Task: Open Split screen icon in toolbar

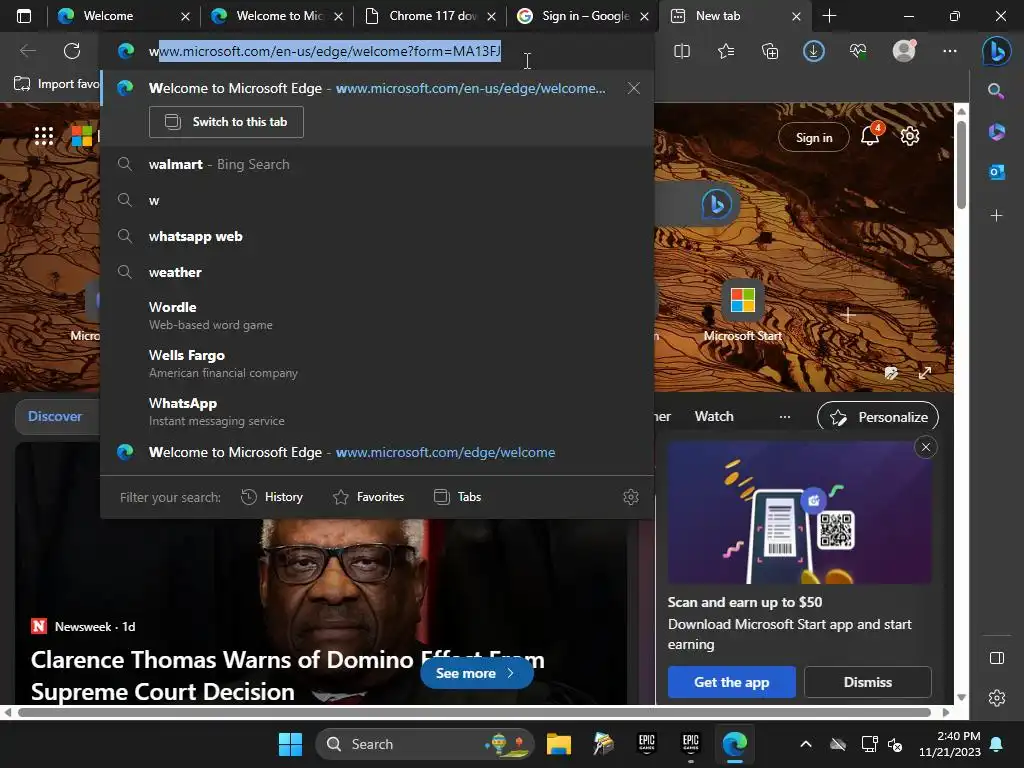Action: [x=682, y=51]
